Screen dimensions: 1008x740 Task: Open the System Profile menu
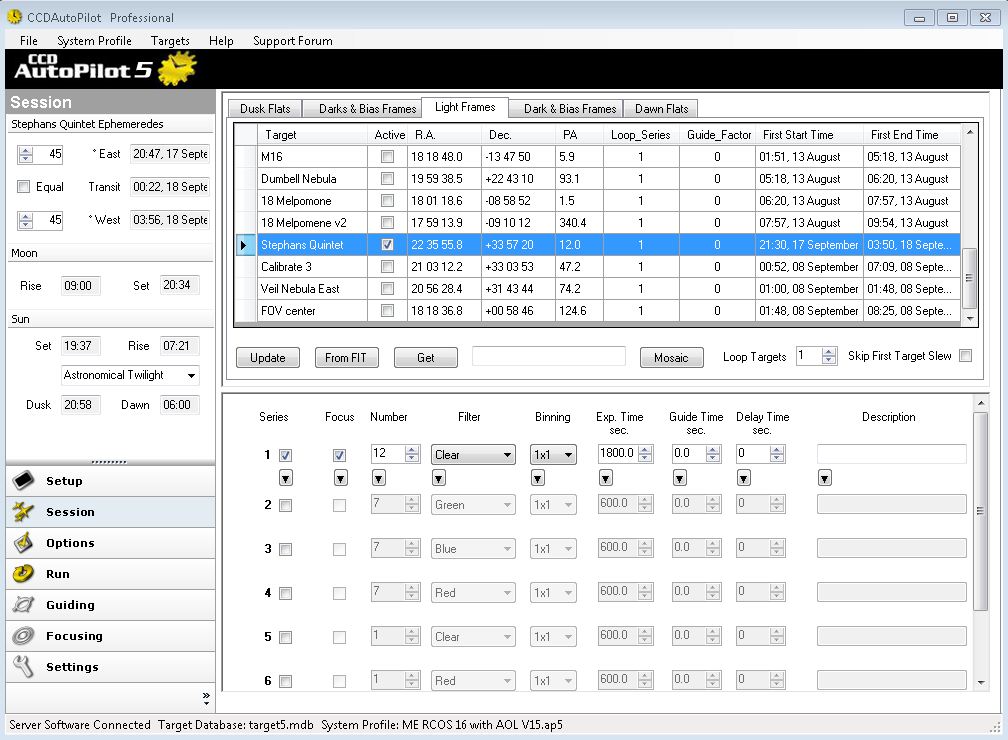pyautogui.click(x=94, y=41)
